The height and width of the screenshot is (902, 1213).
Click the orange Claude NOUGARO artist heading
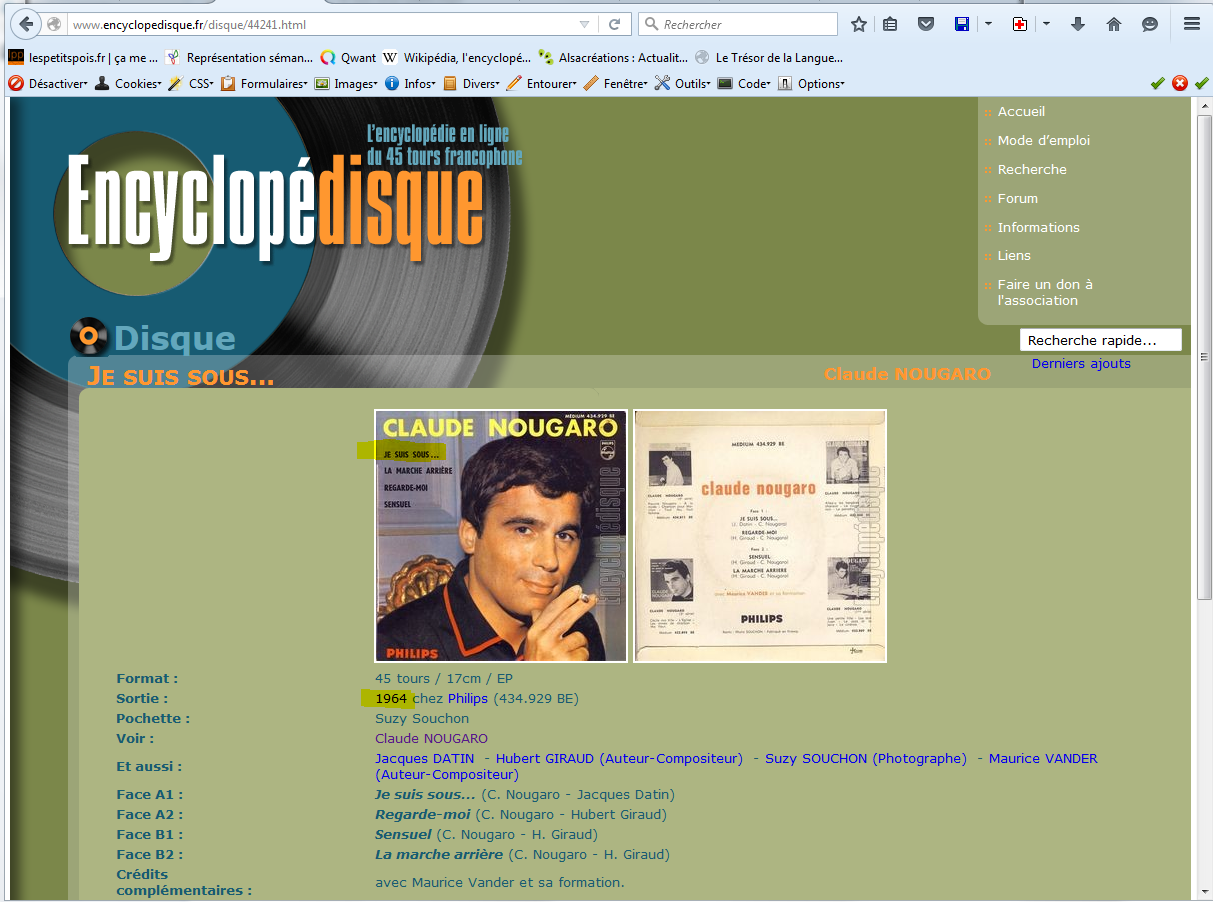coord(907,374)
